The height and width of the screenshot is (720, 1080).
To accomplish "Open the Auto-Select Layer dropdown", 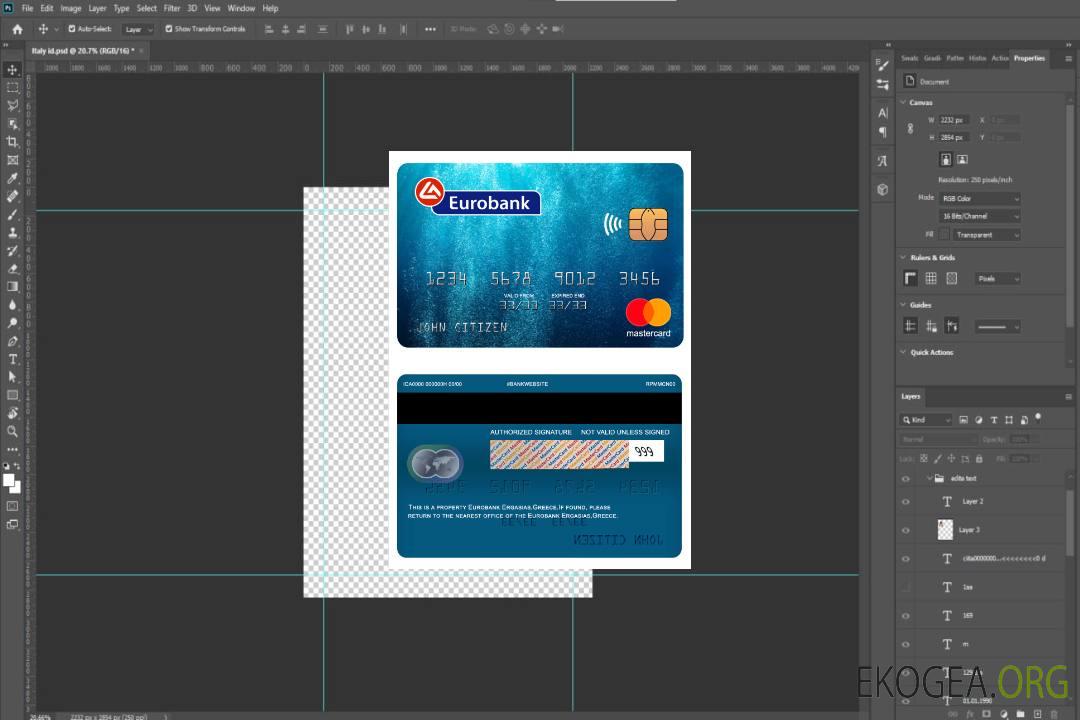I will [138, 29].
